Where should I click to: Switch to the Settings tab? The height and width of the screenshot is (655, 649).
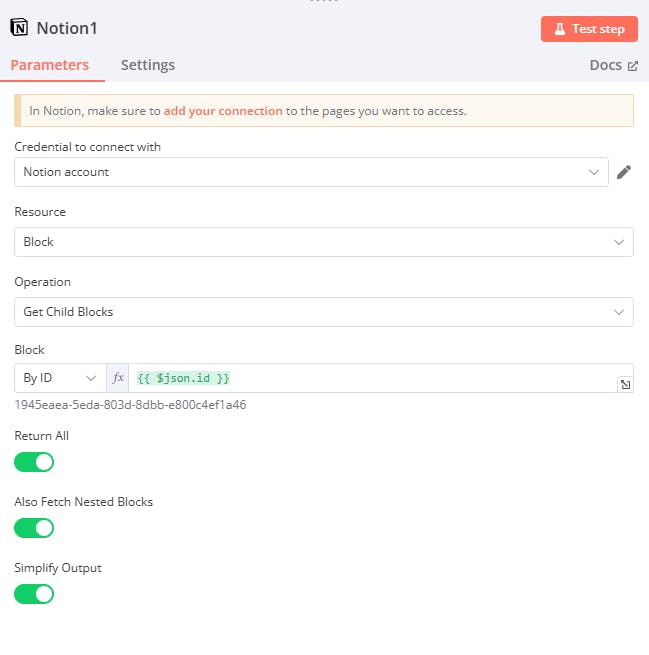148,65
